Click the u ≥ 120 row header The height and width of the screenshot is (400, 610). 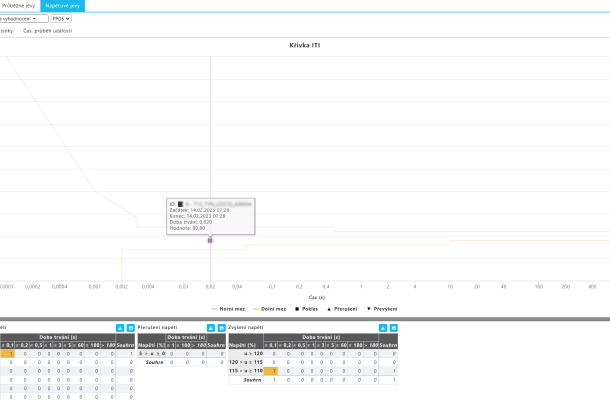[x=246, y=353]
